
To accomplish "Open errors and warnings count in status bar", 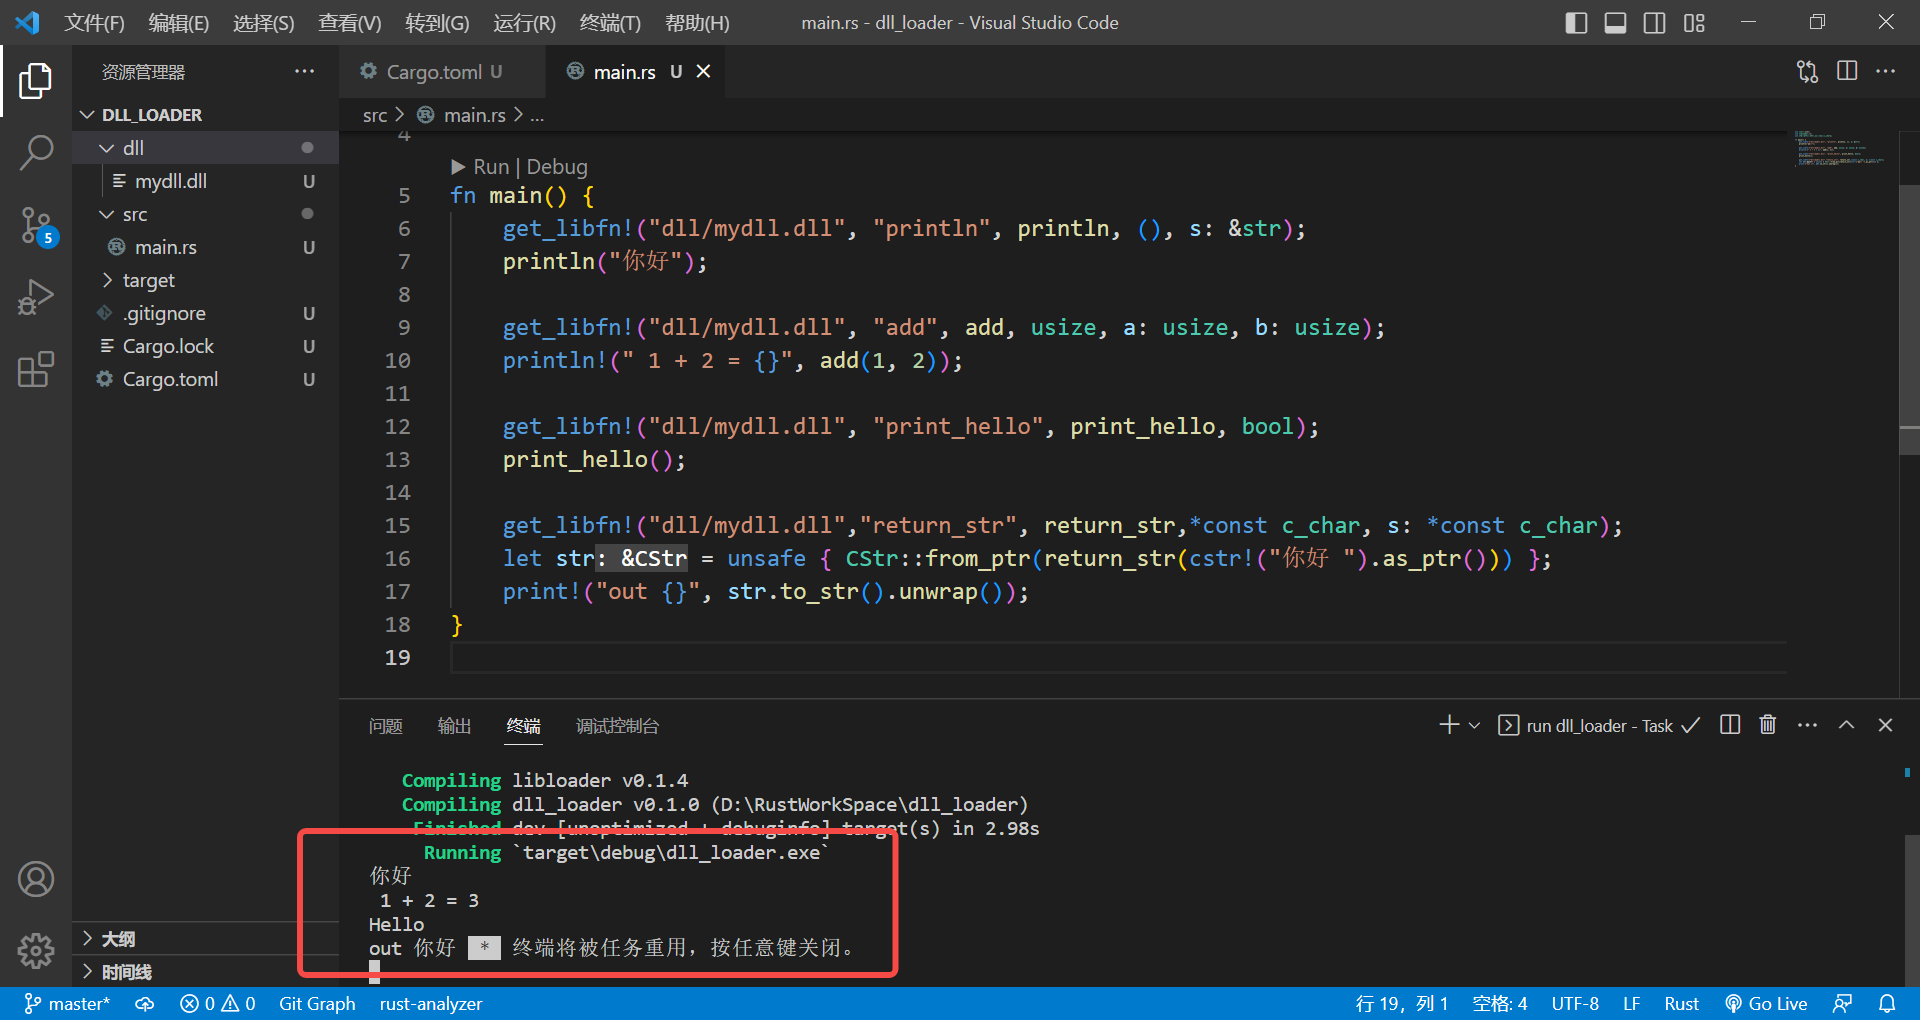I will (x=217, y=1004).
